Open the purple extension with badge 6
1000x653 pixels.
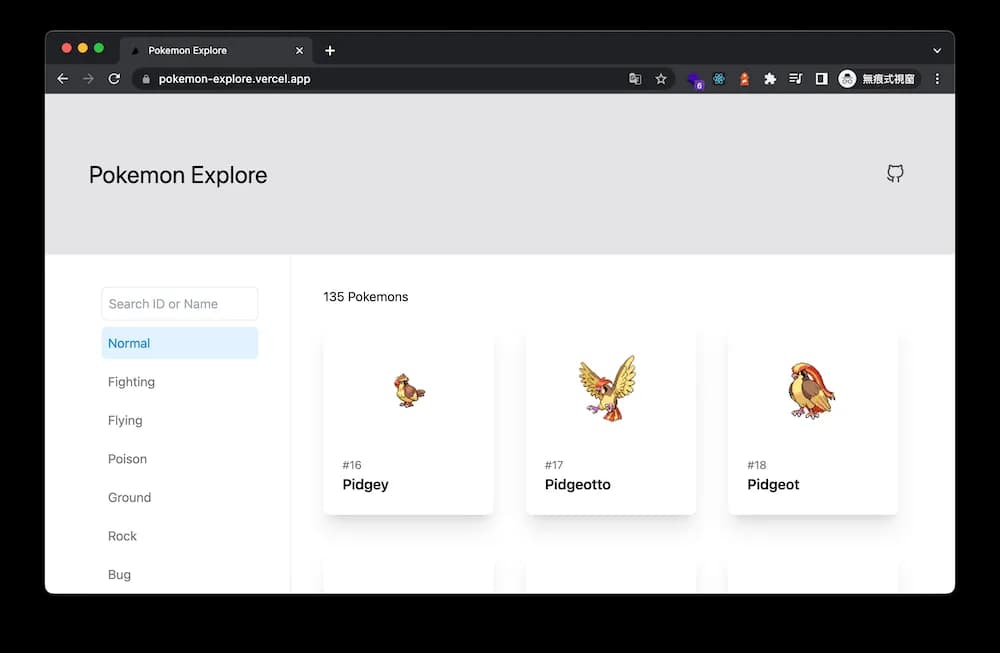click(x=695, y=80)
